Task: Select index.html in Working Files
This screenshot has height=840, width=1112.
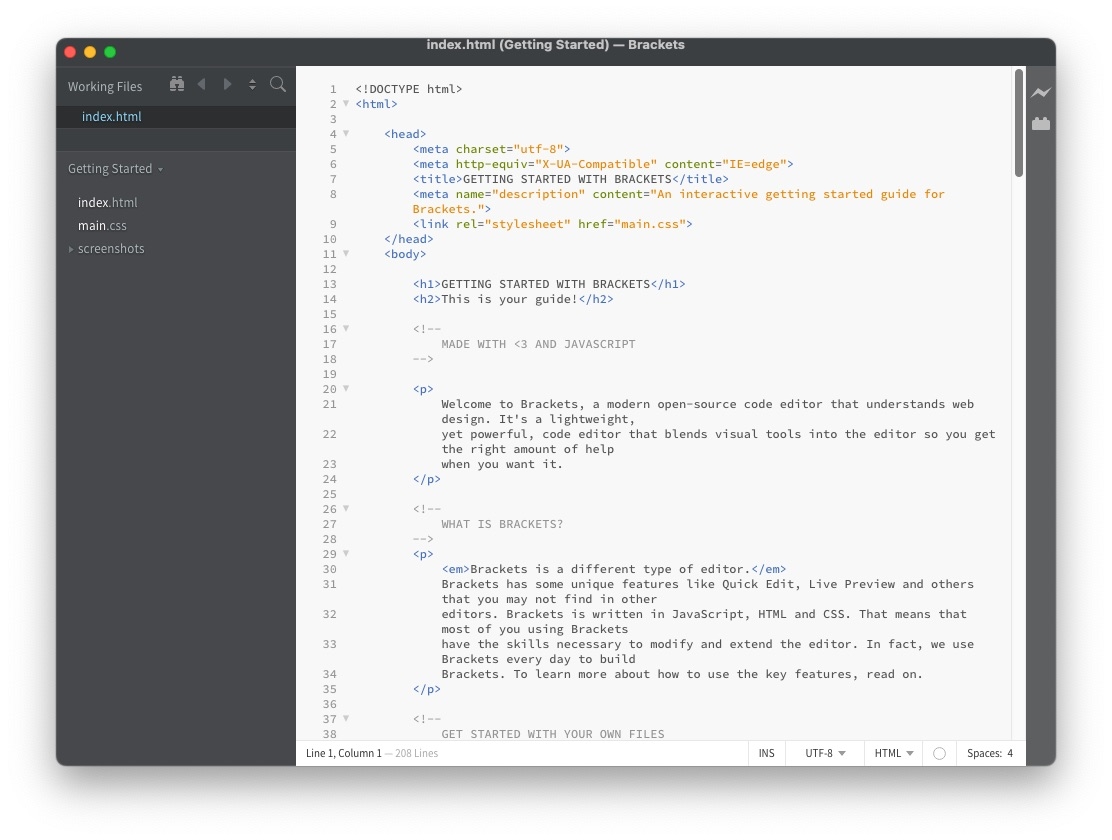Action: (176, 116)
